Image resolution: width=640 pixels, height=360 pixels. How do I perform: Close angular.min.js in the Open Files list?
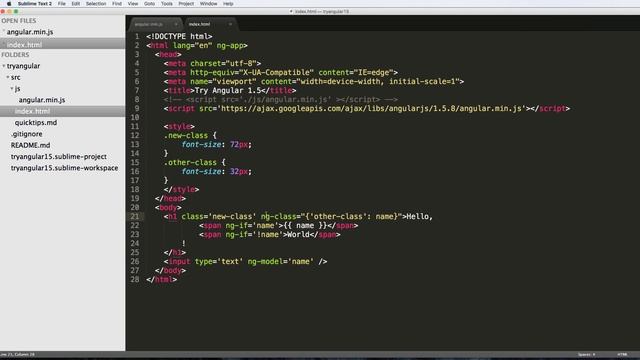pos(4,32)
